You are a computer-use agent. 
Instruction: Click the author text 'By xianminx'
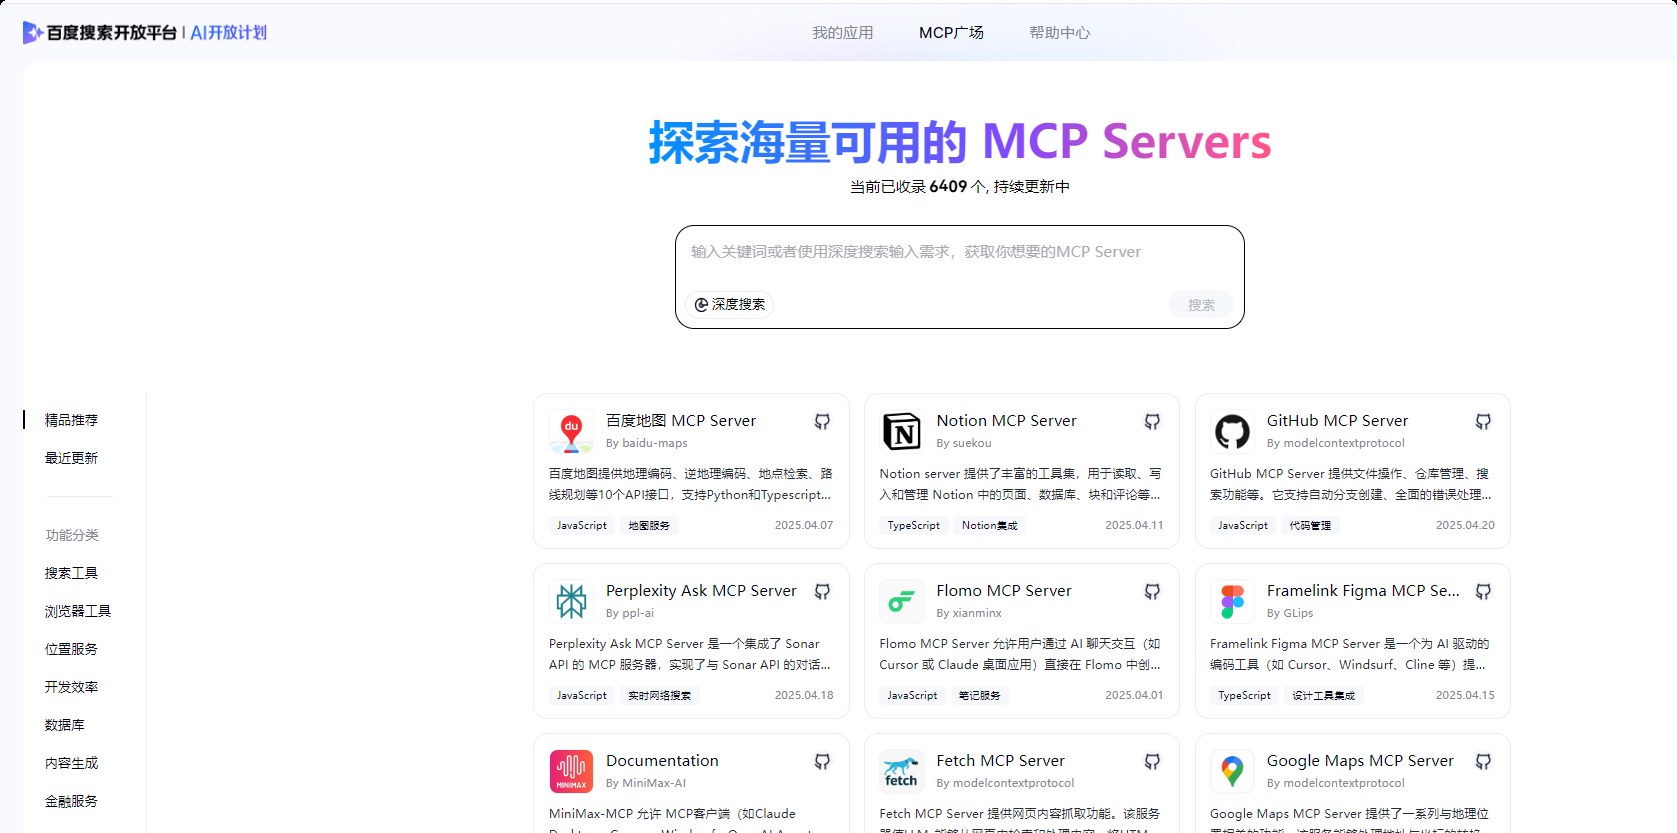969,613
